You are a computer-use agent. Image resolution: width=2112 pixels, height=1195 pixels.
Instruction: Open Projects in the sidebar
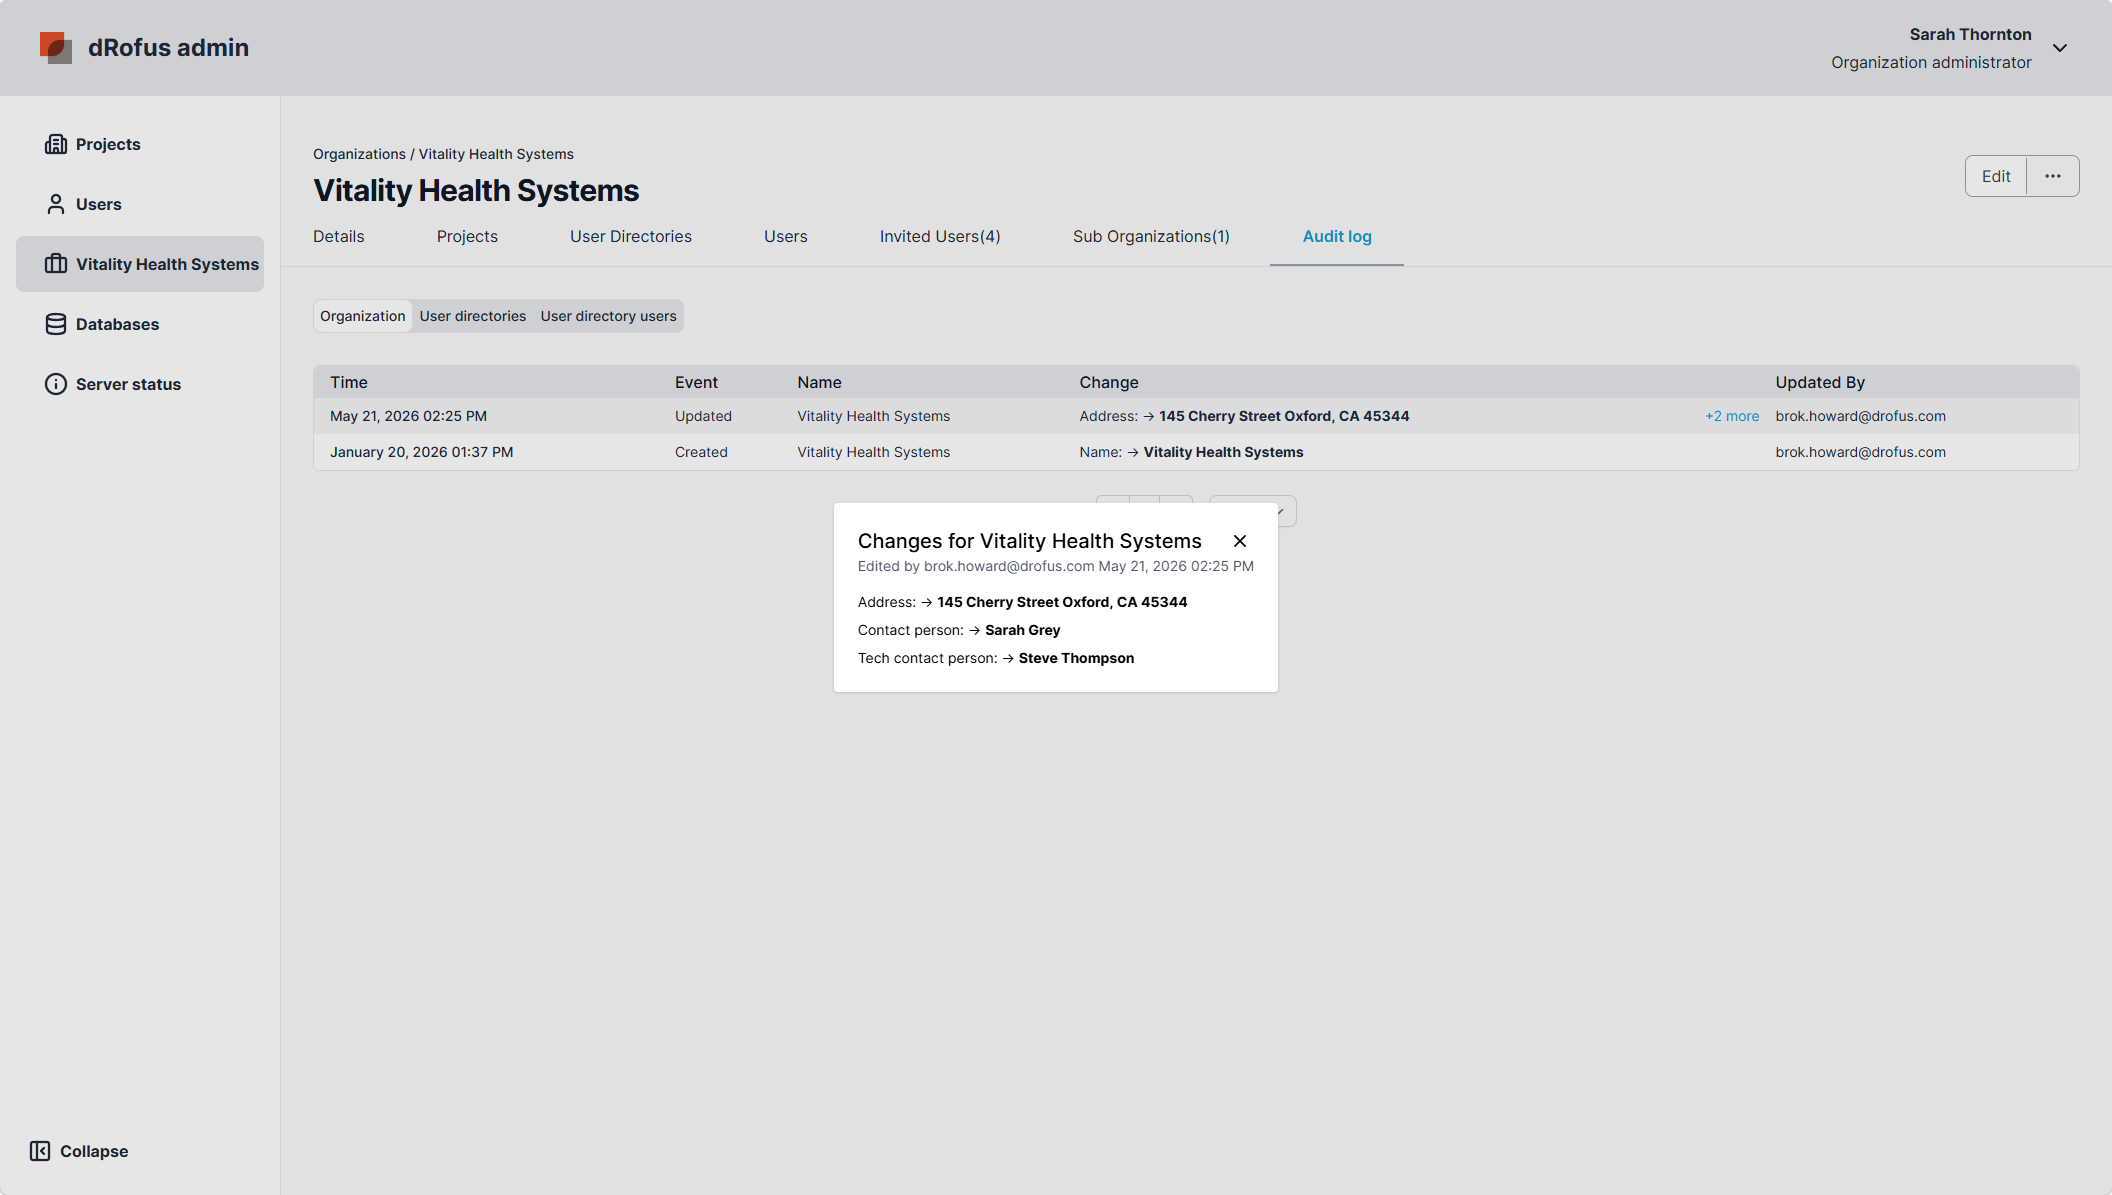140,144
